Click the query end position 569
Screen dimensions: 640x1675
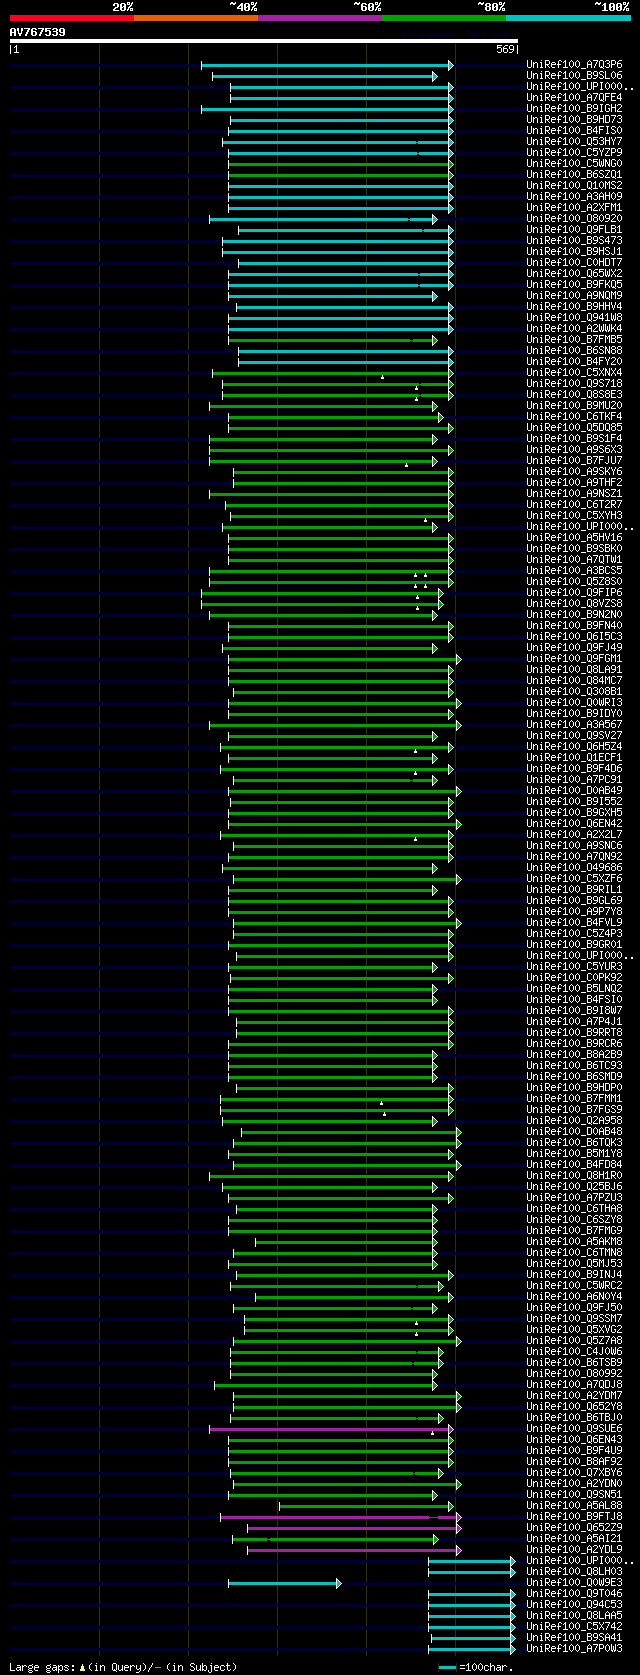[x=505, y=49]
